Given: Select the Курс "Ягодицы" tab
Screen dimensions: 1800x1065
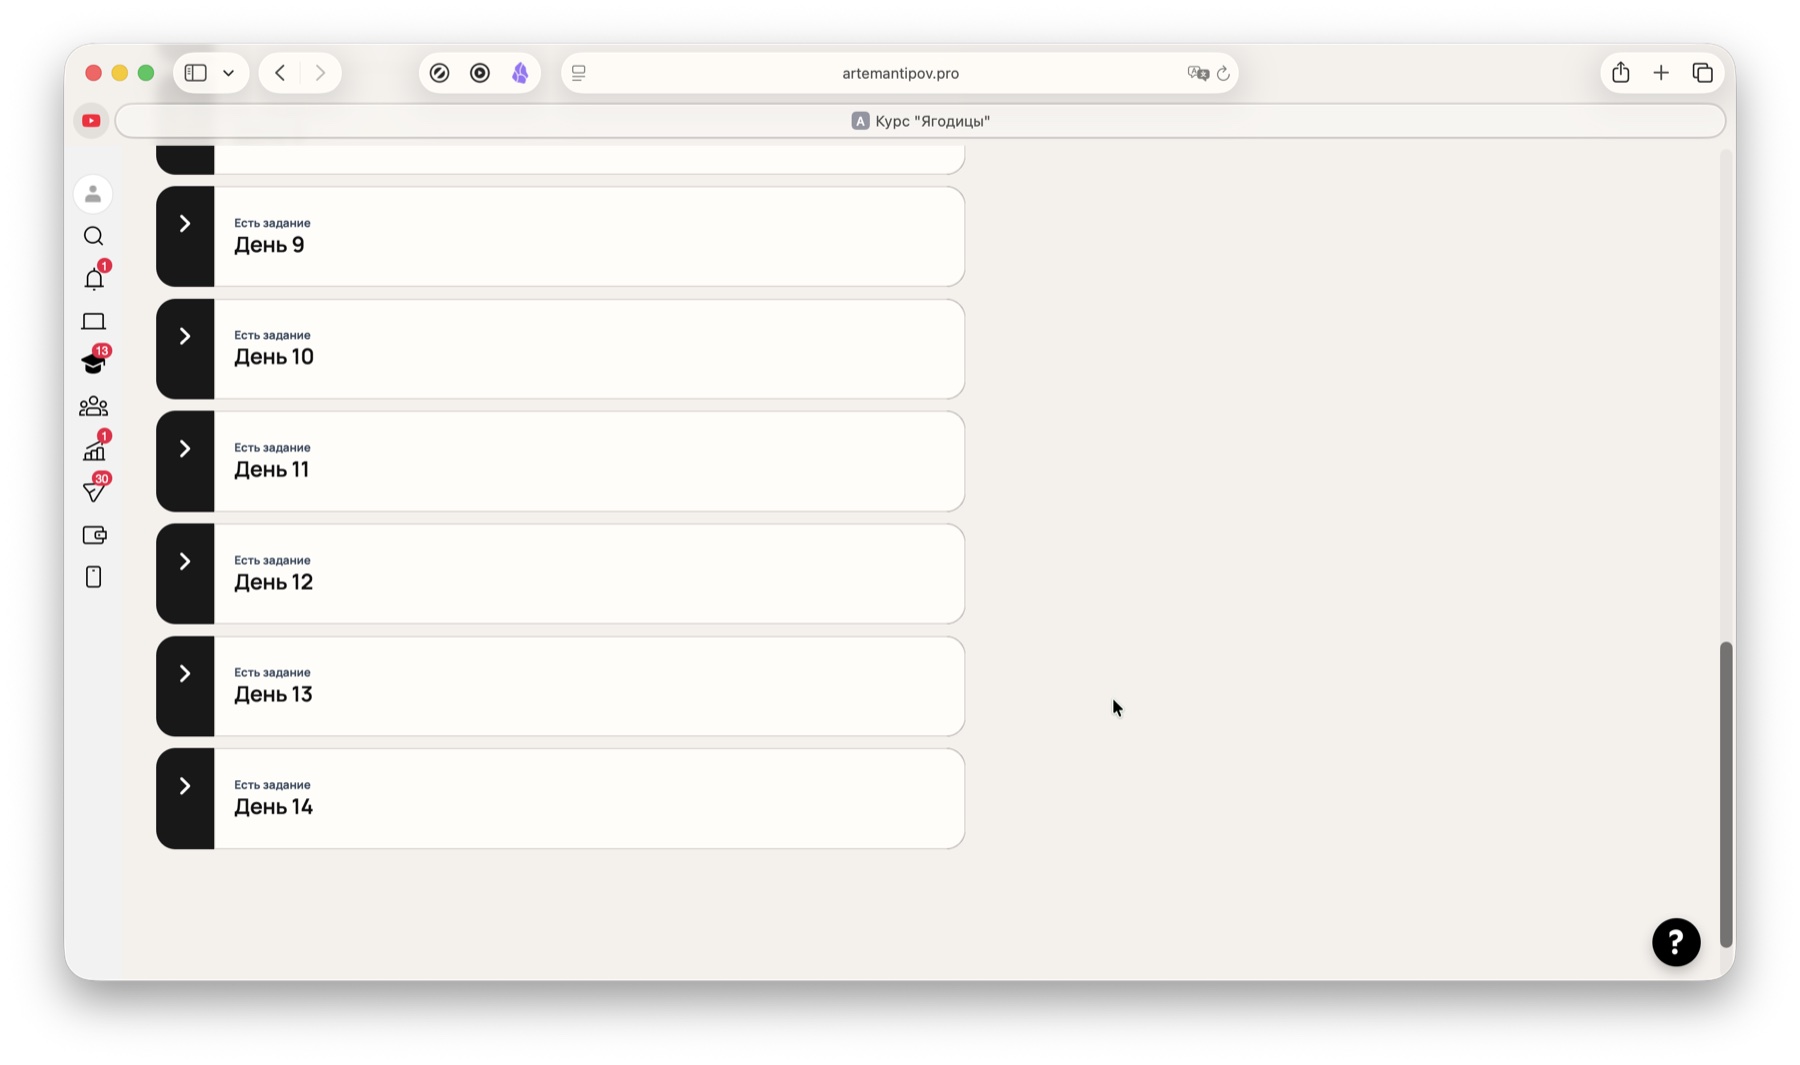Looking at the screenshot, I should click(920, 121).
